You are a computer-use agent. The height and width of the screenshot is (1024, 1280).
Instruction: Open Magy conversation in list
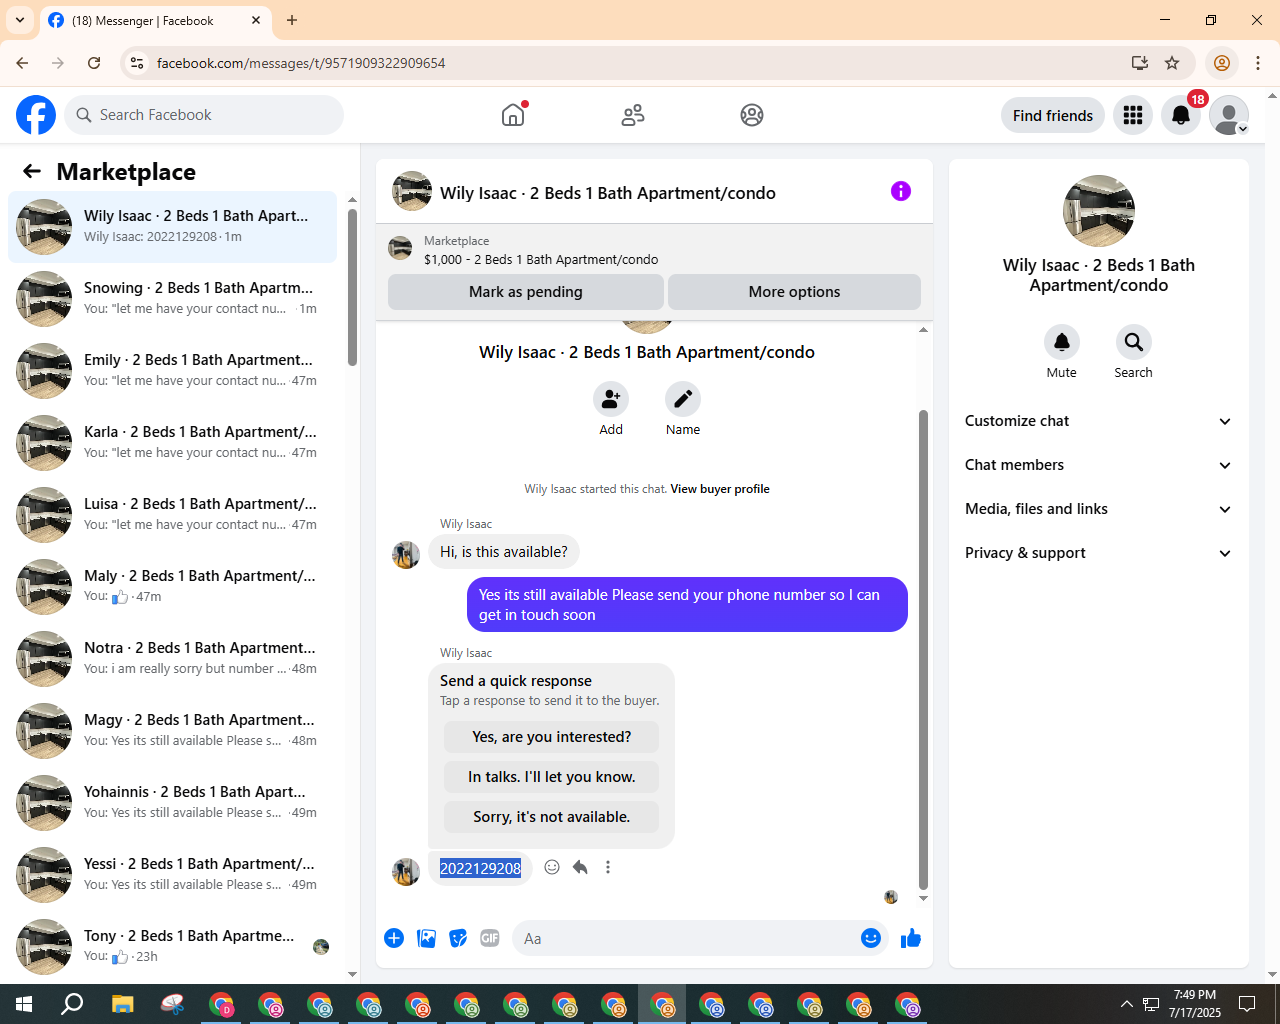173,731
